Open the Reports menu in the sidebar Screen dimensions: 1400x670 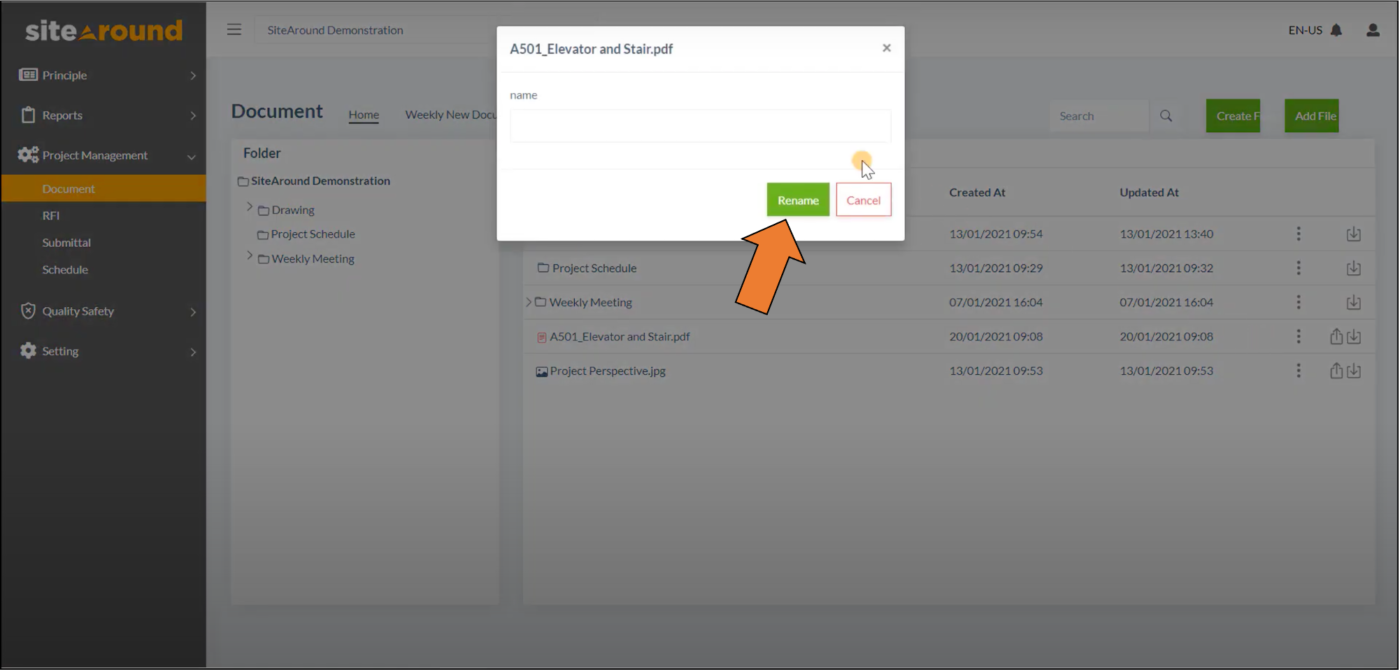tap(60, 115)
